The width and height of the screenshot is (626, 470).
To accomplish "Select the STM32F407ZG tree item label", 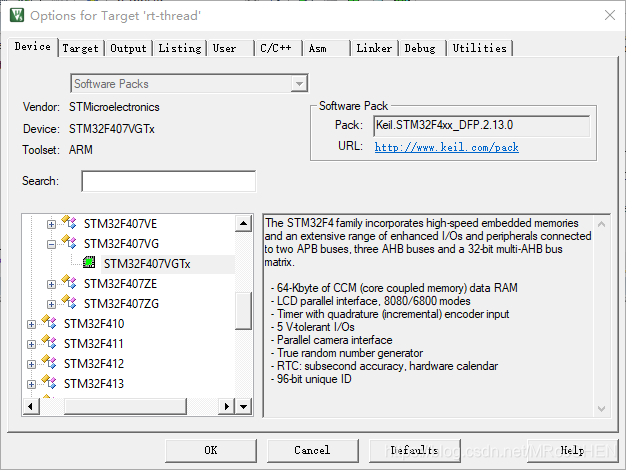I will click(x=121, y=303).
